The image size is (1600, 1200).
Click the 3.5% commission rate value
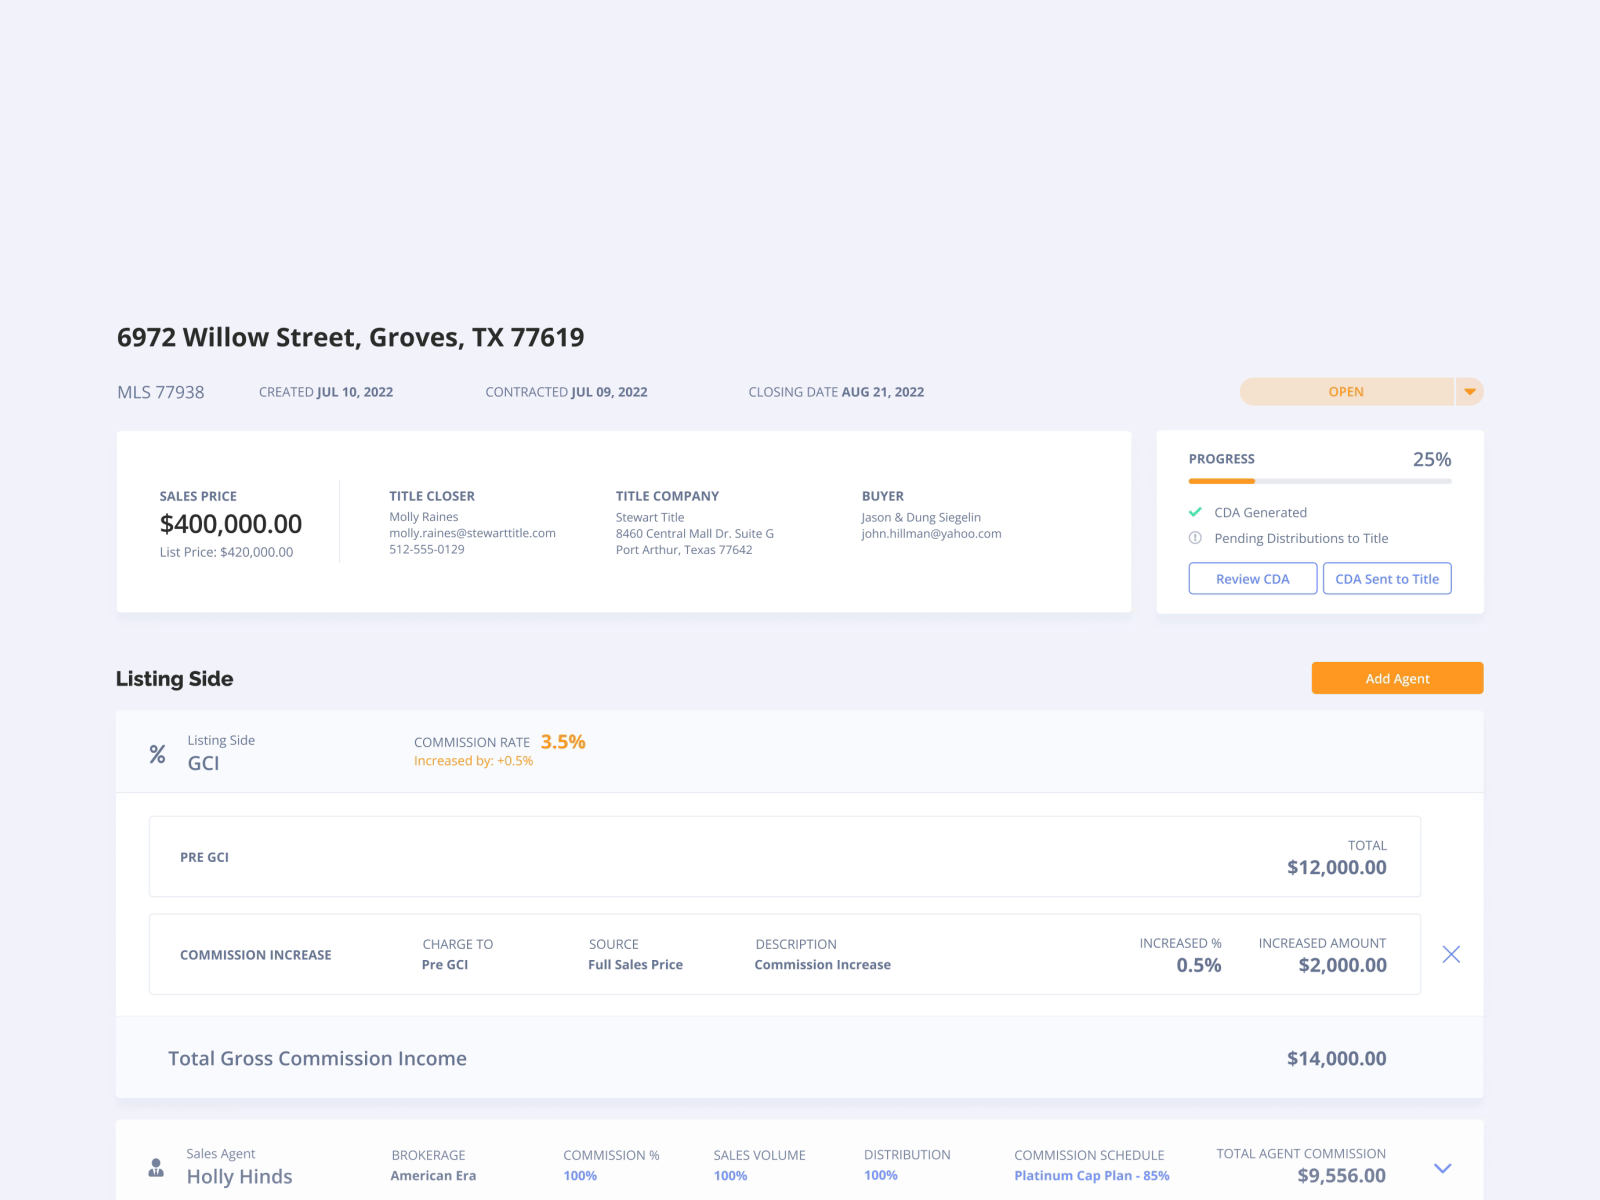563,741
